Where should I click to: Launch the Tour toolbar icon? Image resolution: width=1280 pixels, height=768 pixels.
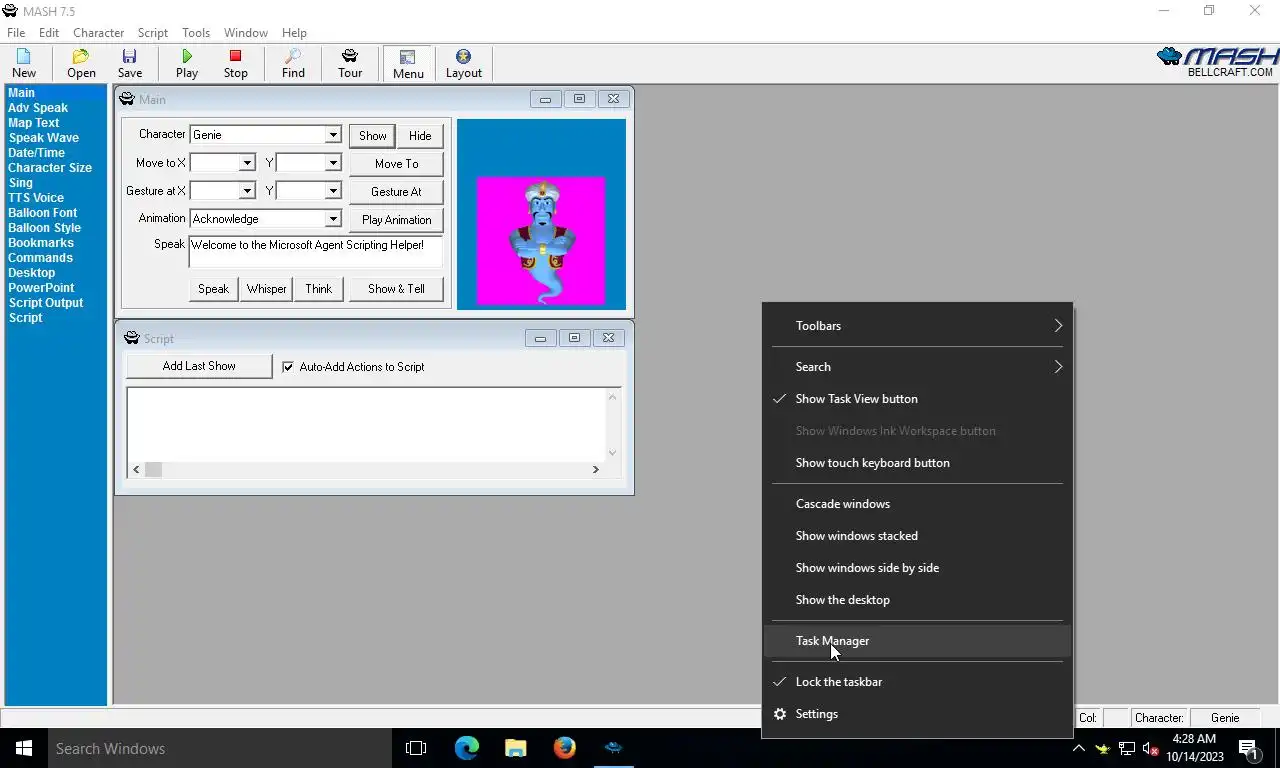point(350,63)
